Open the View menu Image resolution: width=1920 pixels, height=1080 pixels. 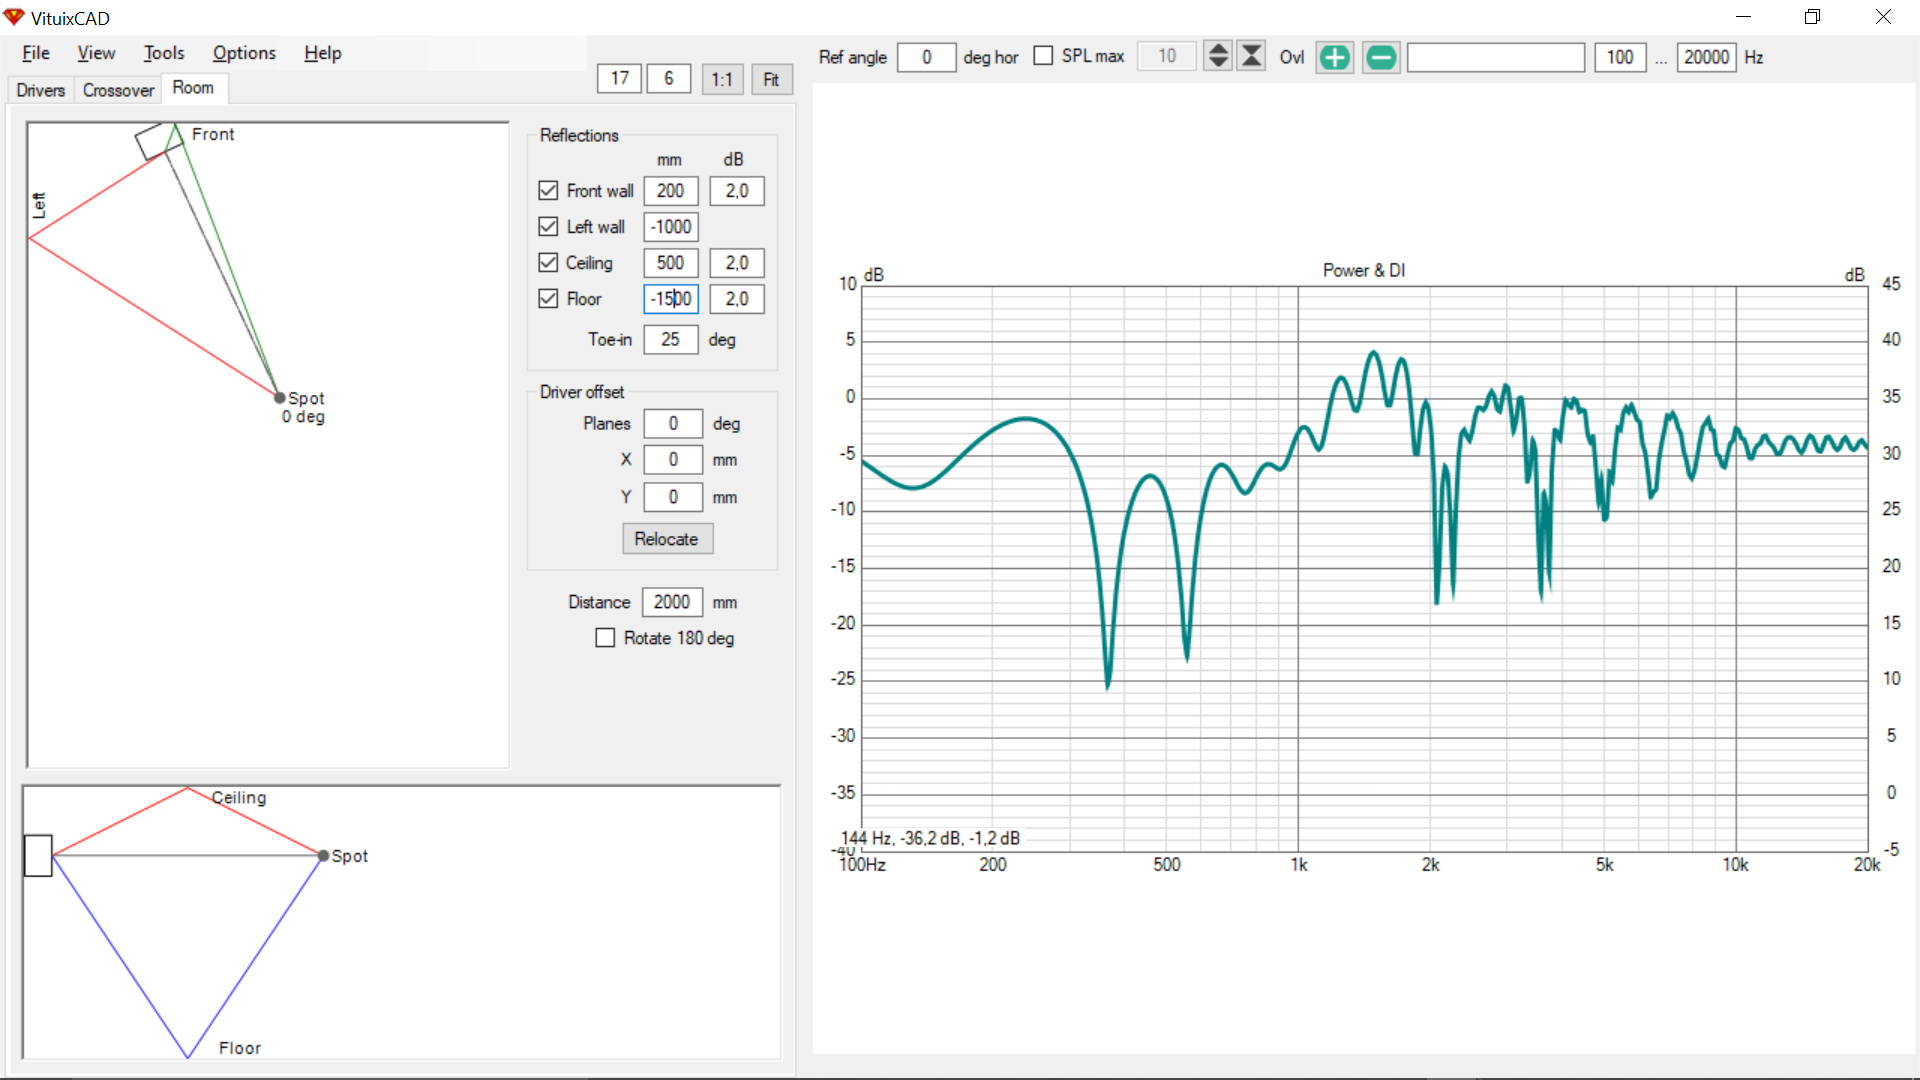pyautogui.click(x=96, y=53)
